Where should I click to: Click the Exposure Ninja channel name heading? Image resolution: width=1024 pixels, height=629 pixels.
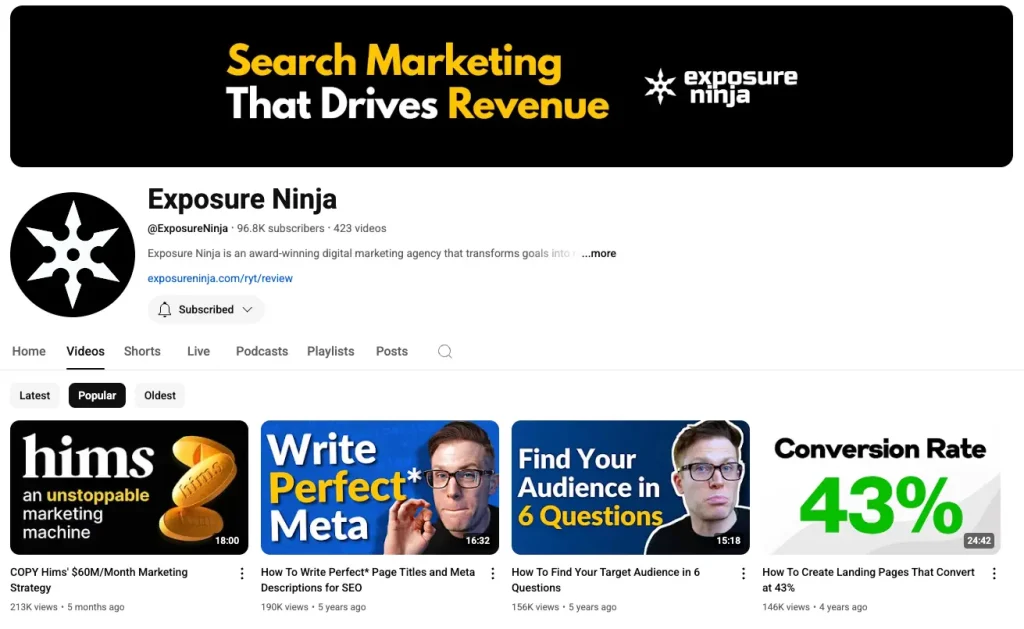(x=242, y=199)
